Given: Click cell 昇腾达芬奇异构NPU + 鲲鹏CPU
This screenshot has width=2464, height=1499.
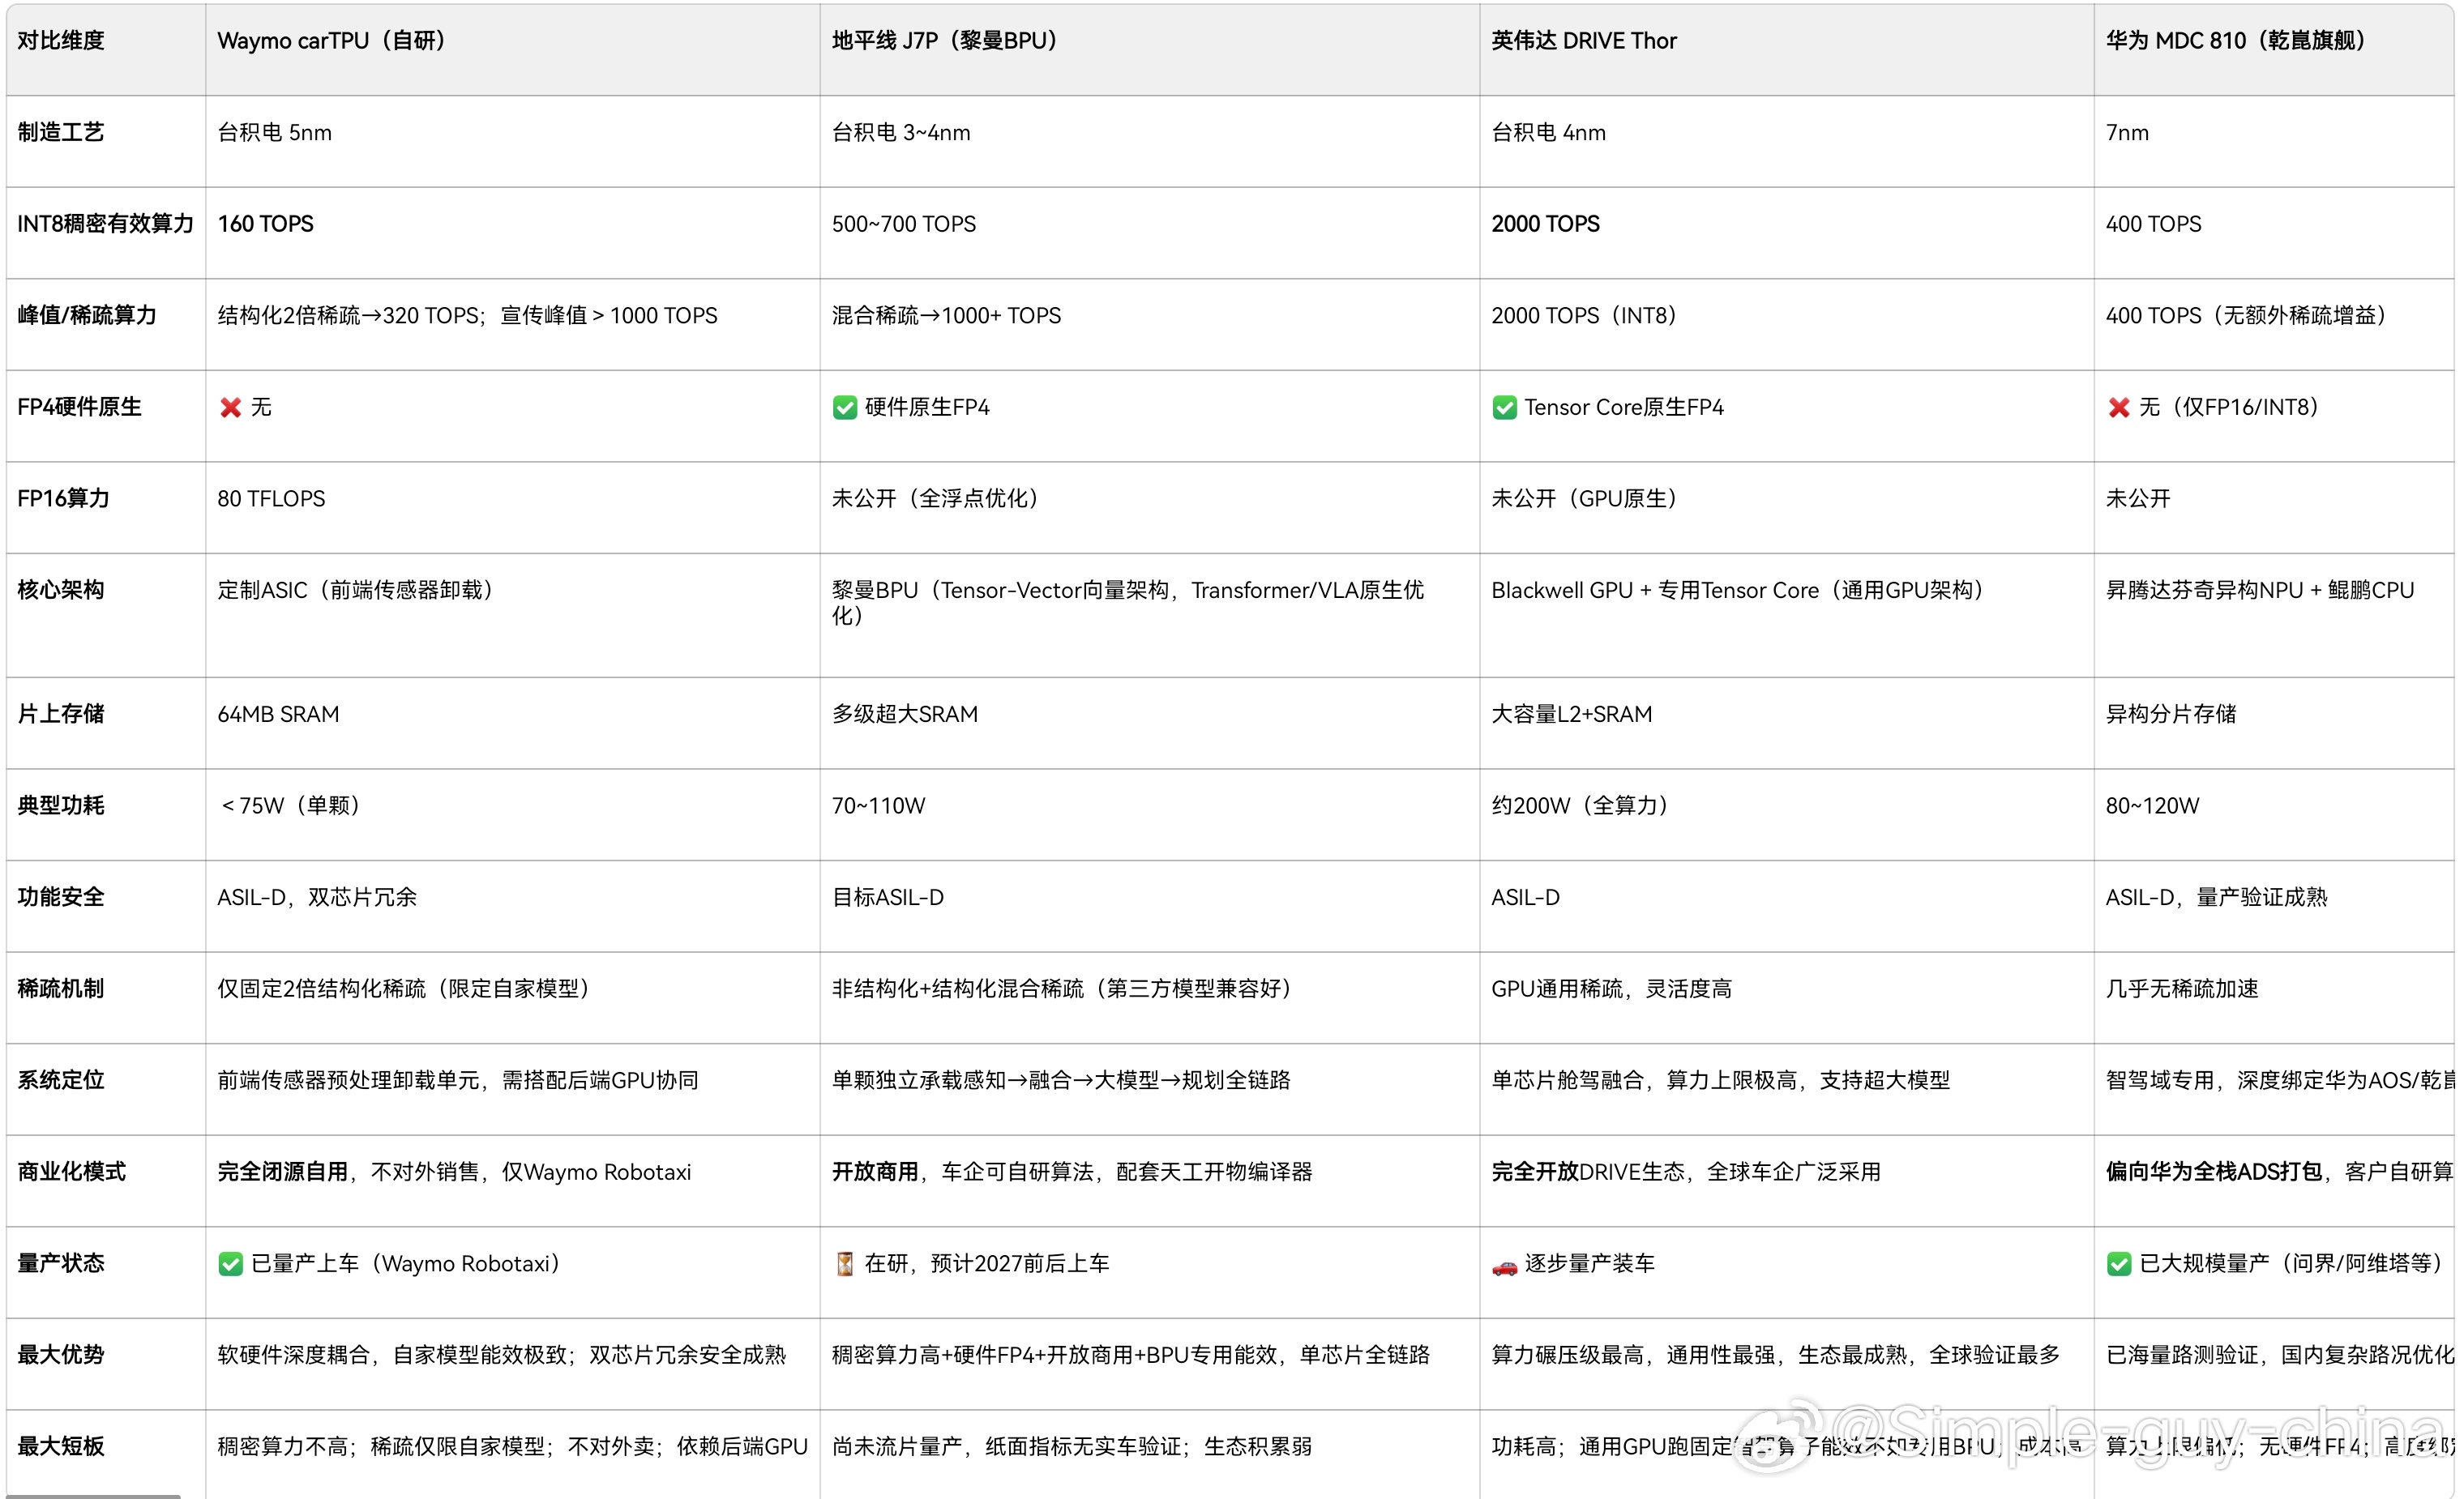Looking at the screenshot, I should tap(2260, 590).
